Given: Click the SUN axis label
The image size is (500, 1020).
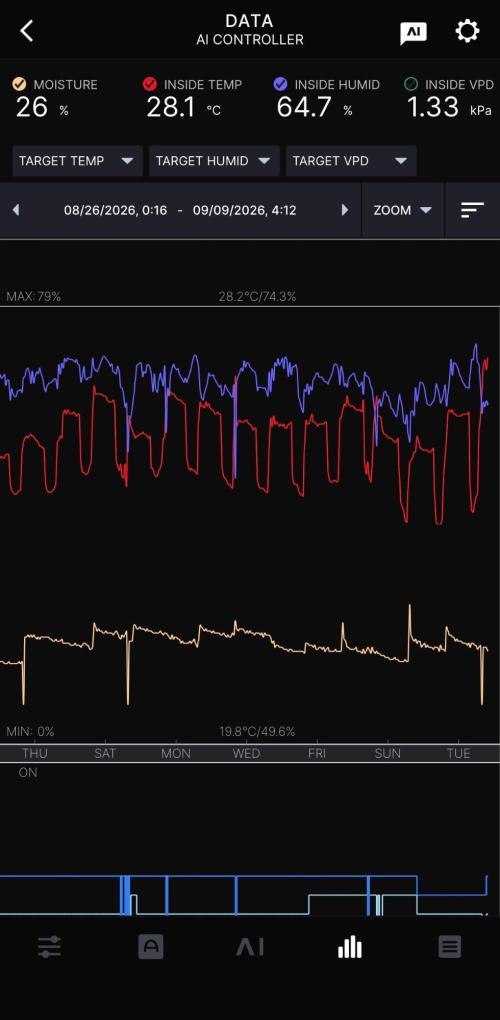Looking at the screenshot, I should point(388,753).
